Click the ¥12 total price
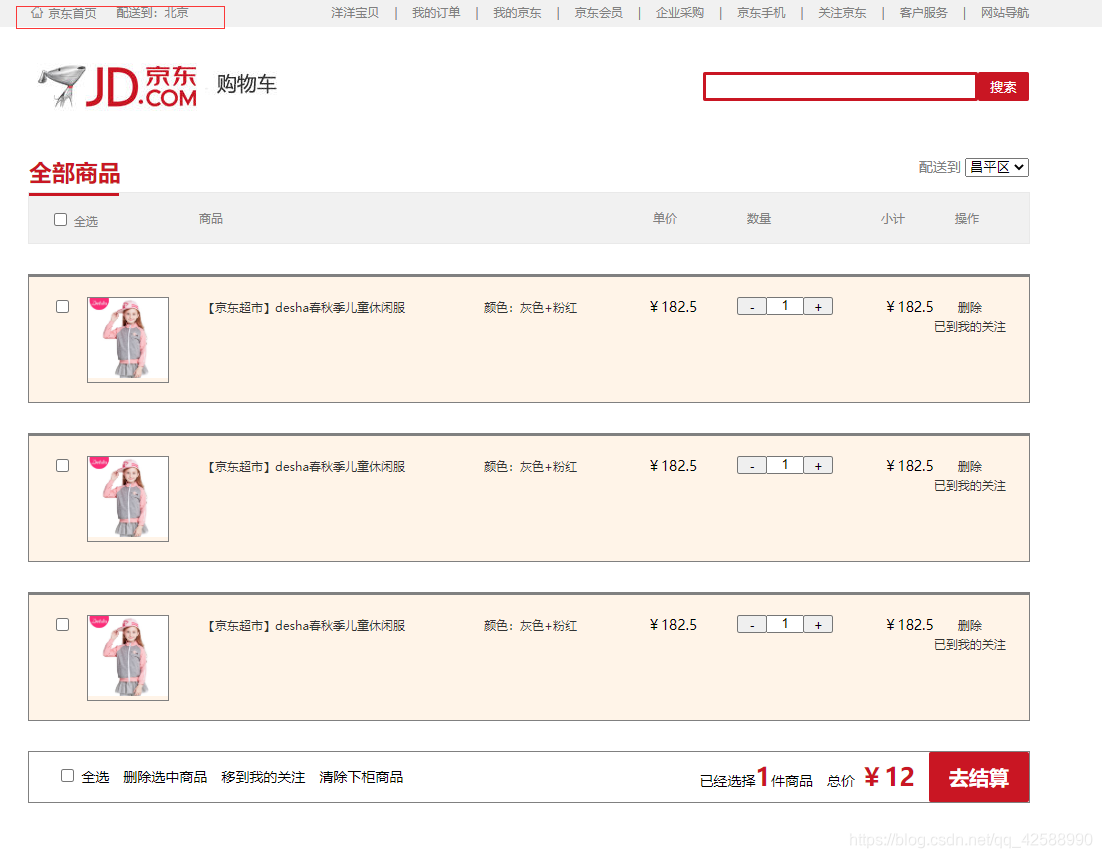 [889, 777]
